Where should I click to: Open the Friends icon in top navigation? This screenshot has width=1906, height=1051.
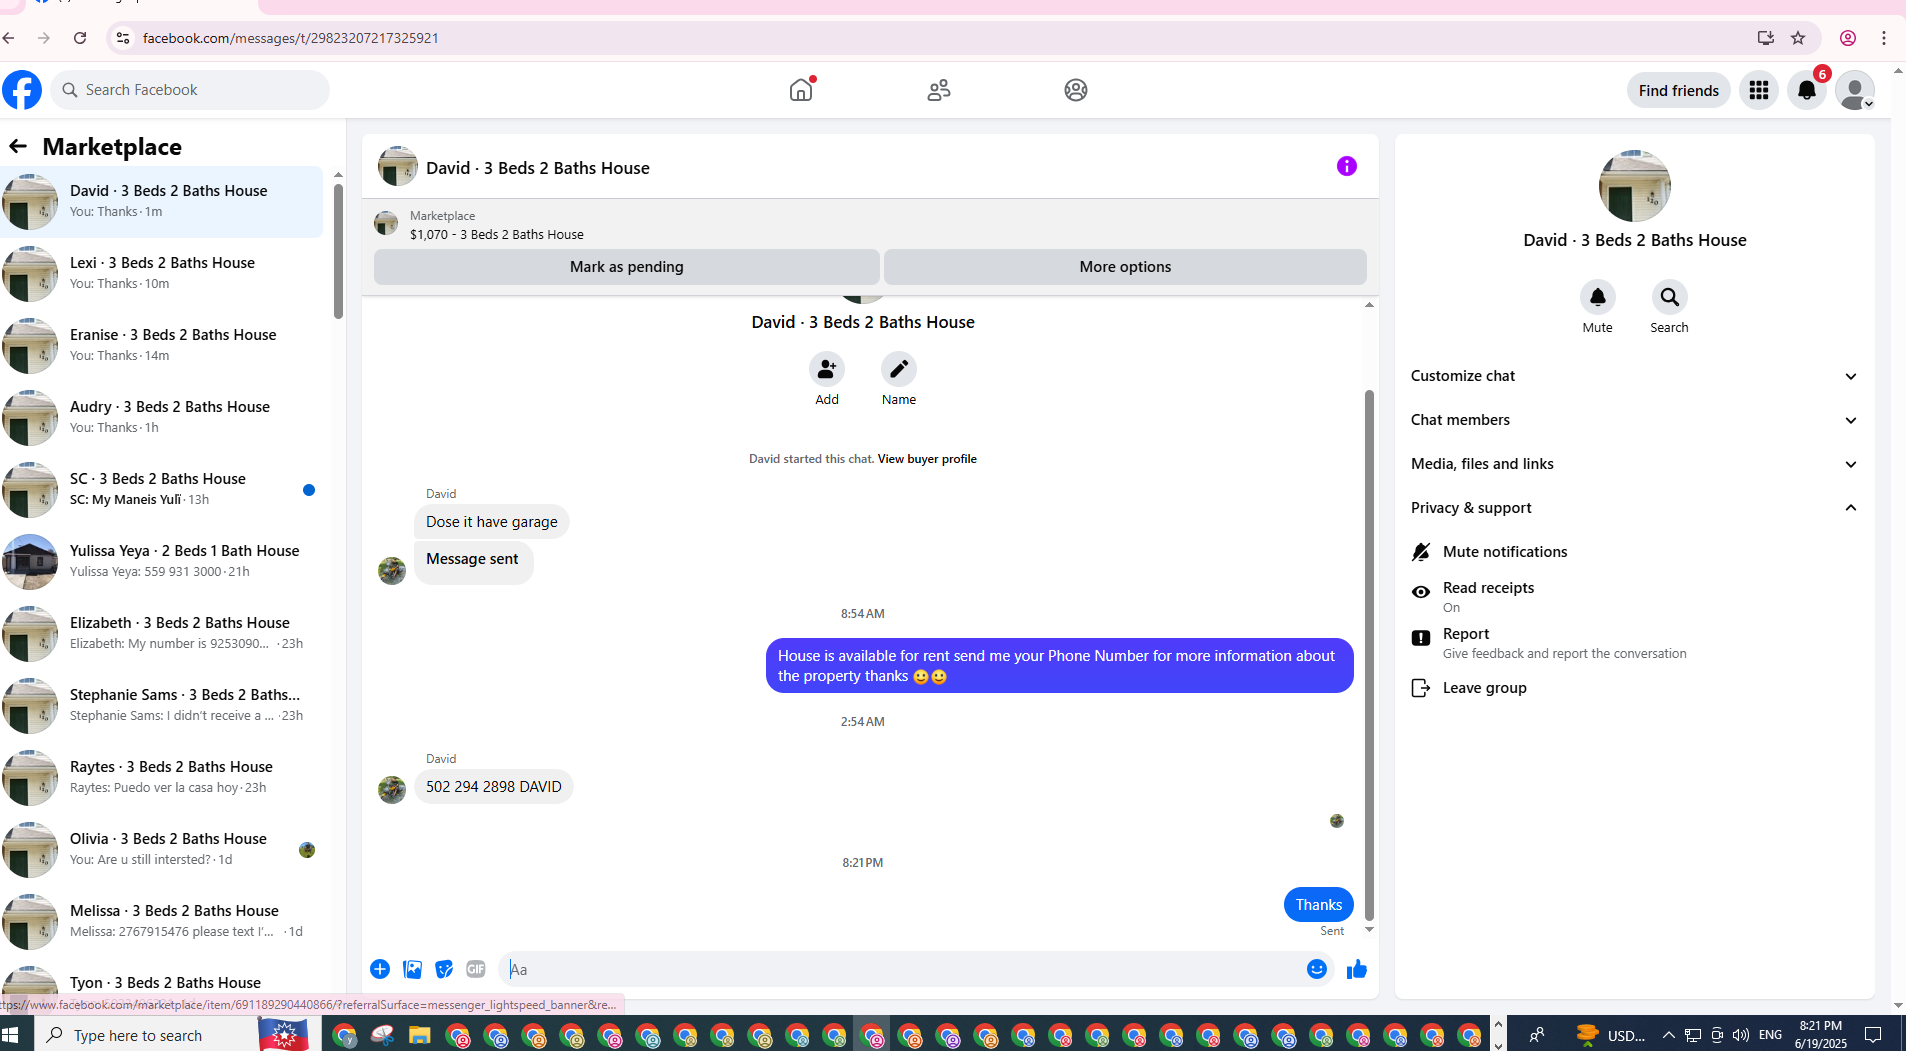[x=938, y=90]
